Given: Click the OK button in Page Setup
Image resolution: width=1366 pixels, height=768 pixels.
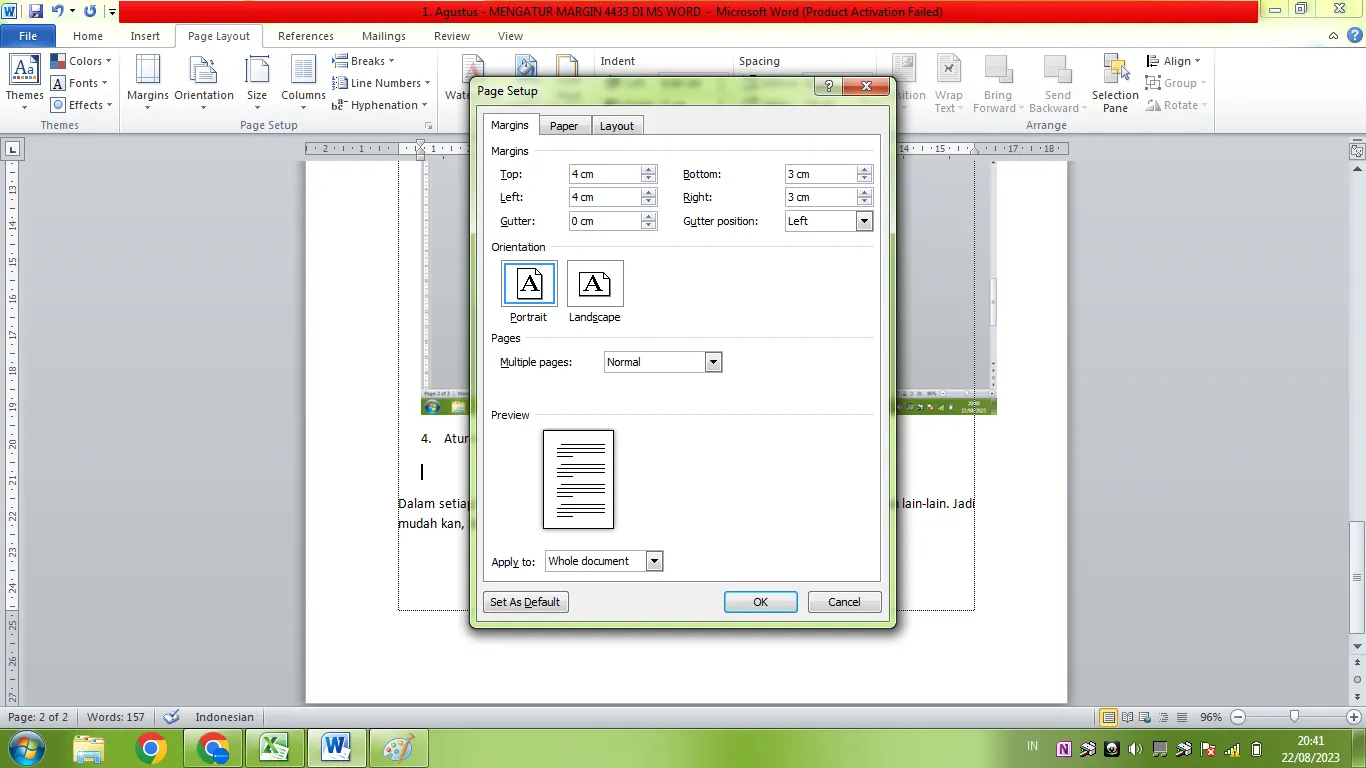Looking at the screenshot, I should click(759, 601).
